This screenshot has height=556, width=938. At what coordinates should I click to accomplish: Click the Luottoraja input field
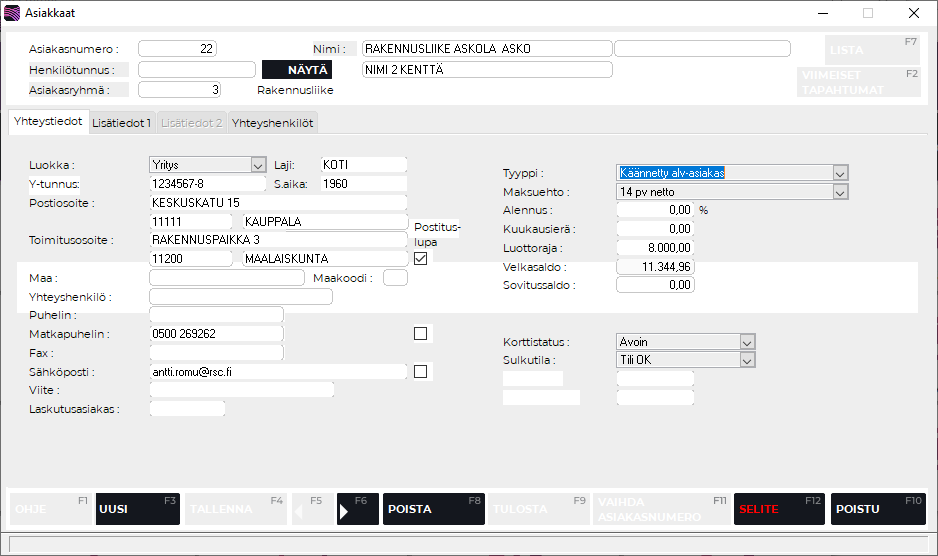(x=655, y=248)
